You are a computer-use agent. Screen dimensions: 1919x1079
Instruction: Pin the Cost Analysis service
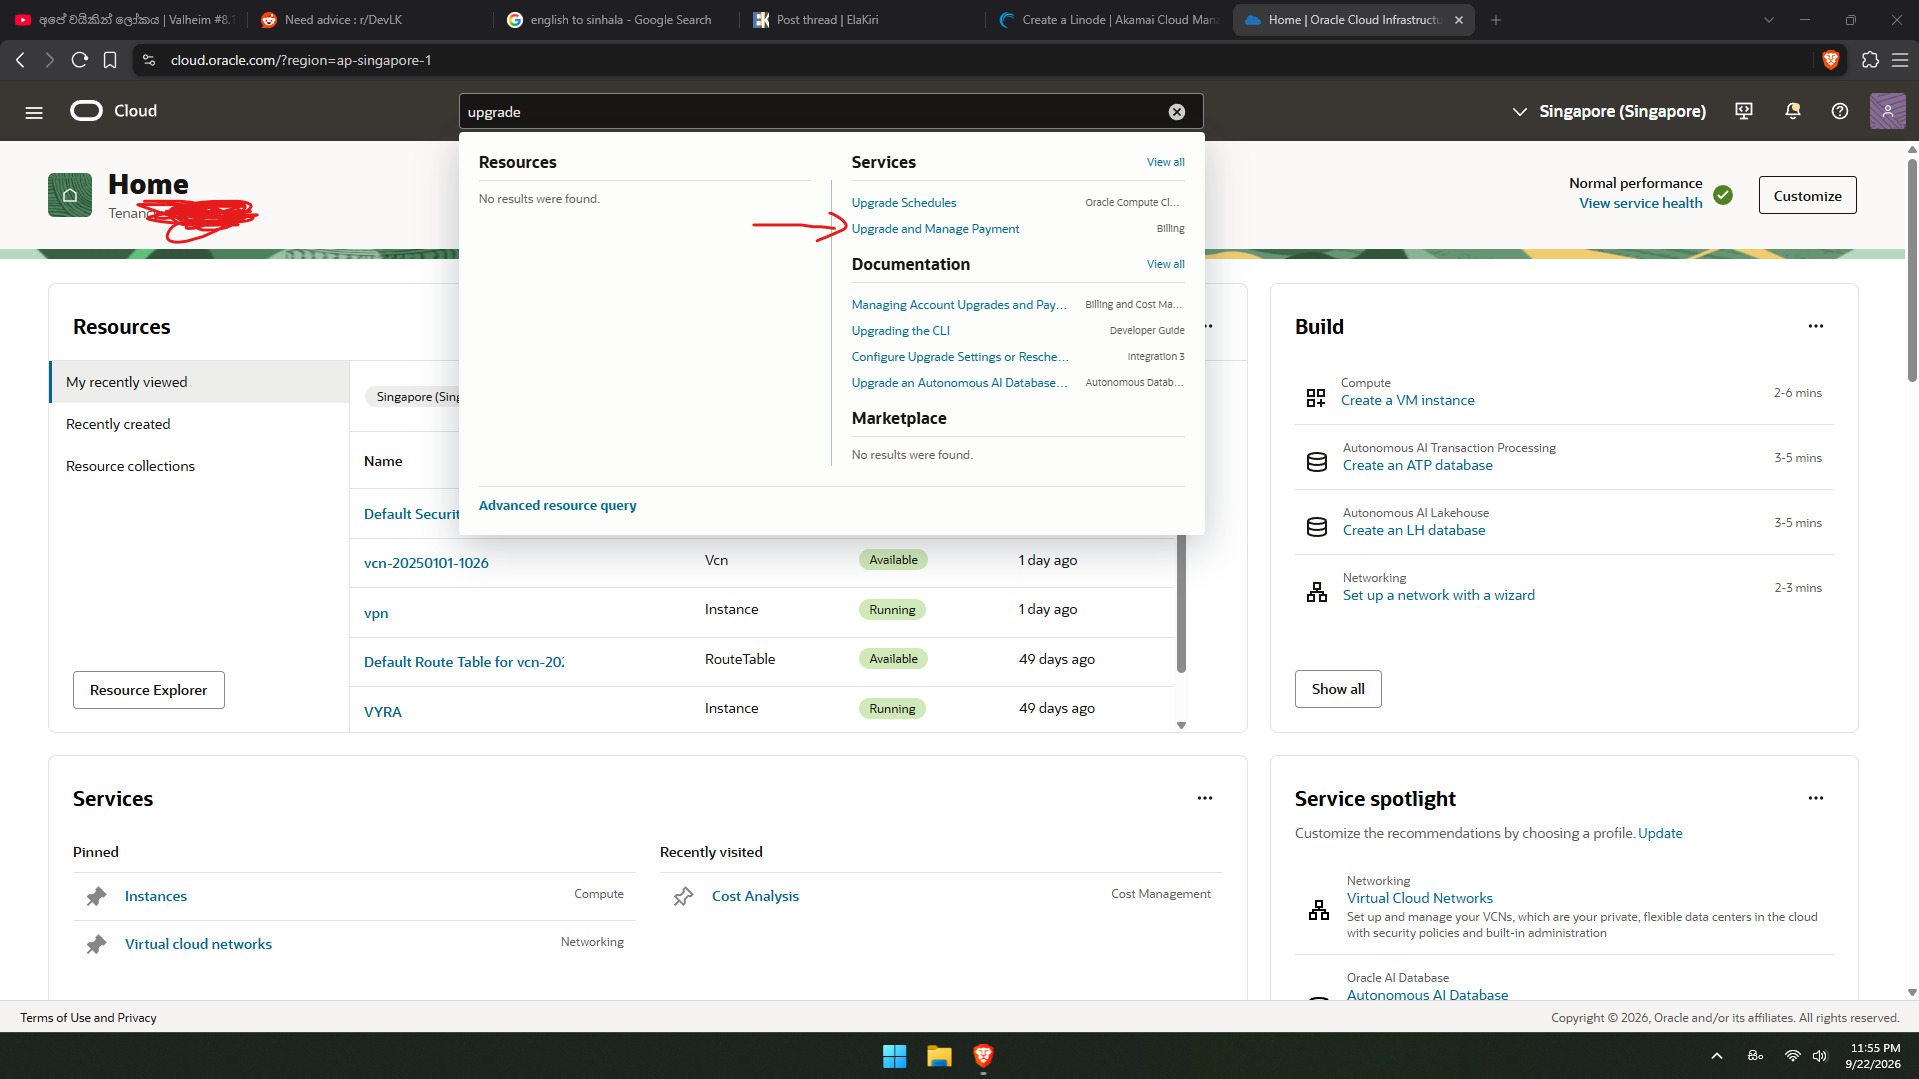683,896
